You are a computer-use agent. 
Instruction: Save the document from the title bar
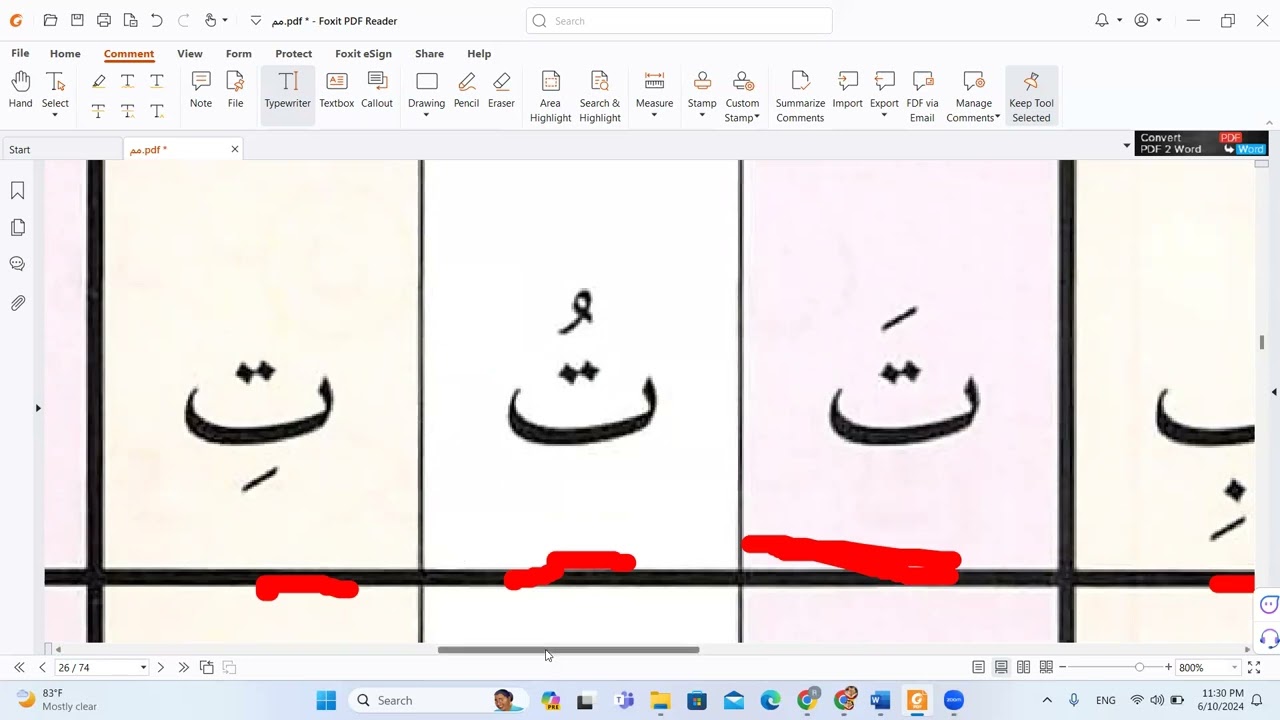77,20
